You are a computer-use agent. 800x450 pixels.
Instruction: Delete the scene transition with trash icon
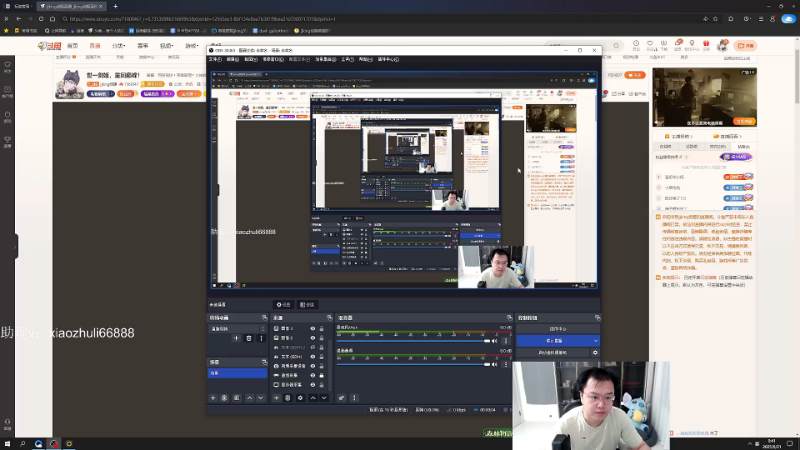248,338
